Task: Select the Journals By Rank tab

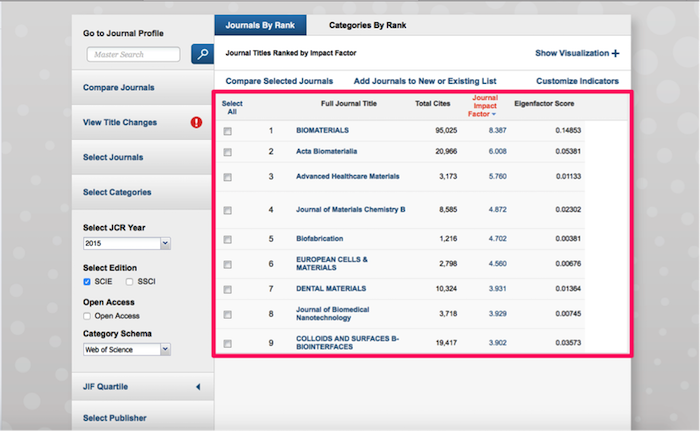Action: click(256, 25)
